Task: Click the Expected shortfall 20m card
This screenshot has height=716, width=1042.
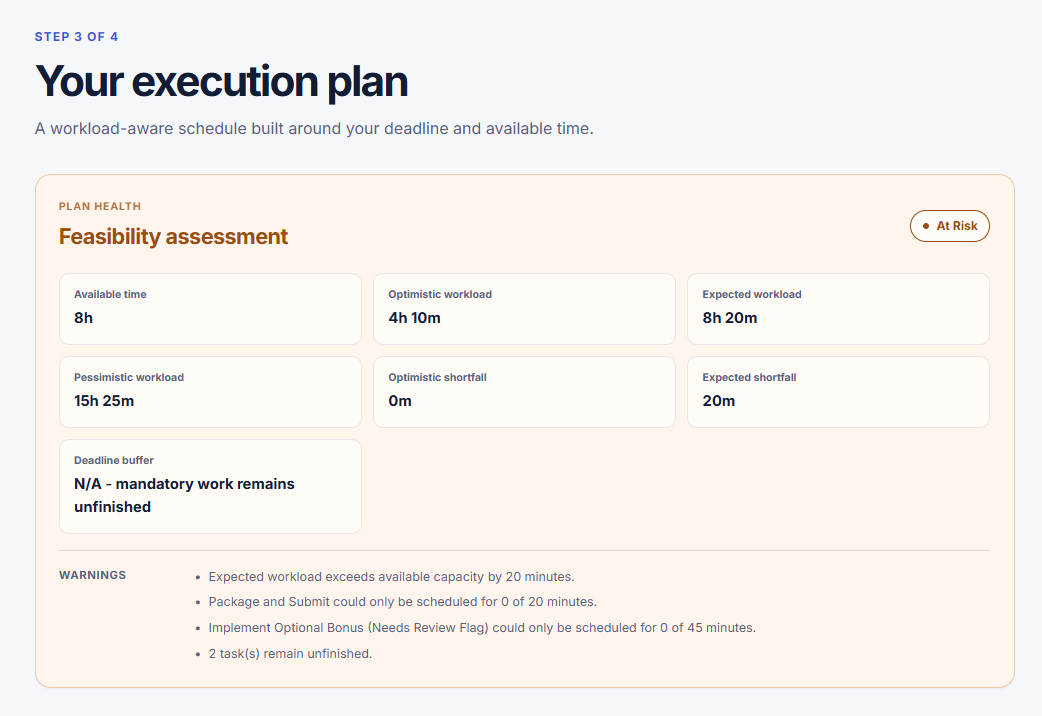Action: 838,392
